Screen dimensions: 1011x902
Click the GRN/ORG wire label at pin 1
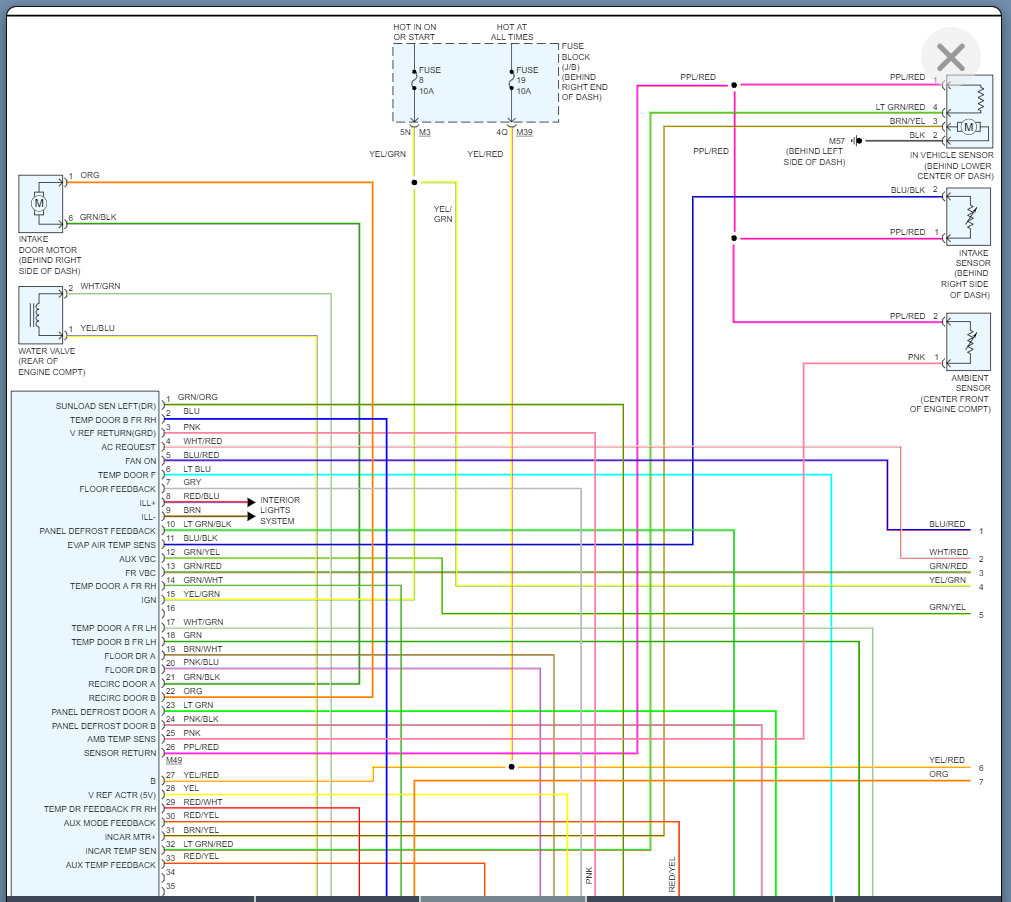tap(197, 397)
